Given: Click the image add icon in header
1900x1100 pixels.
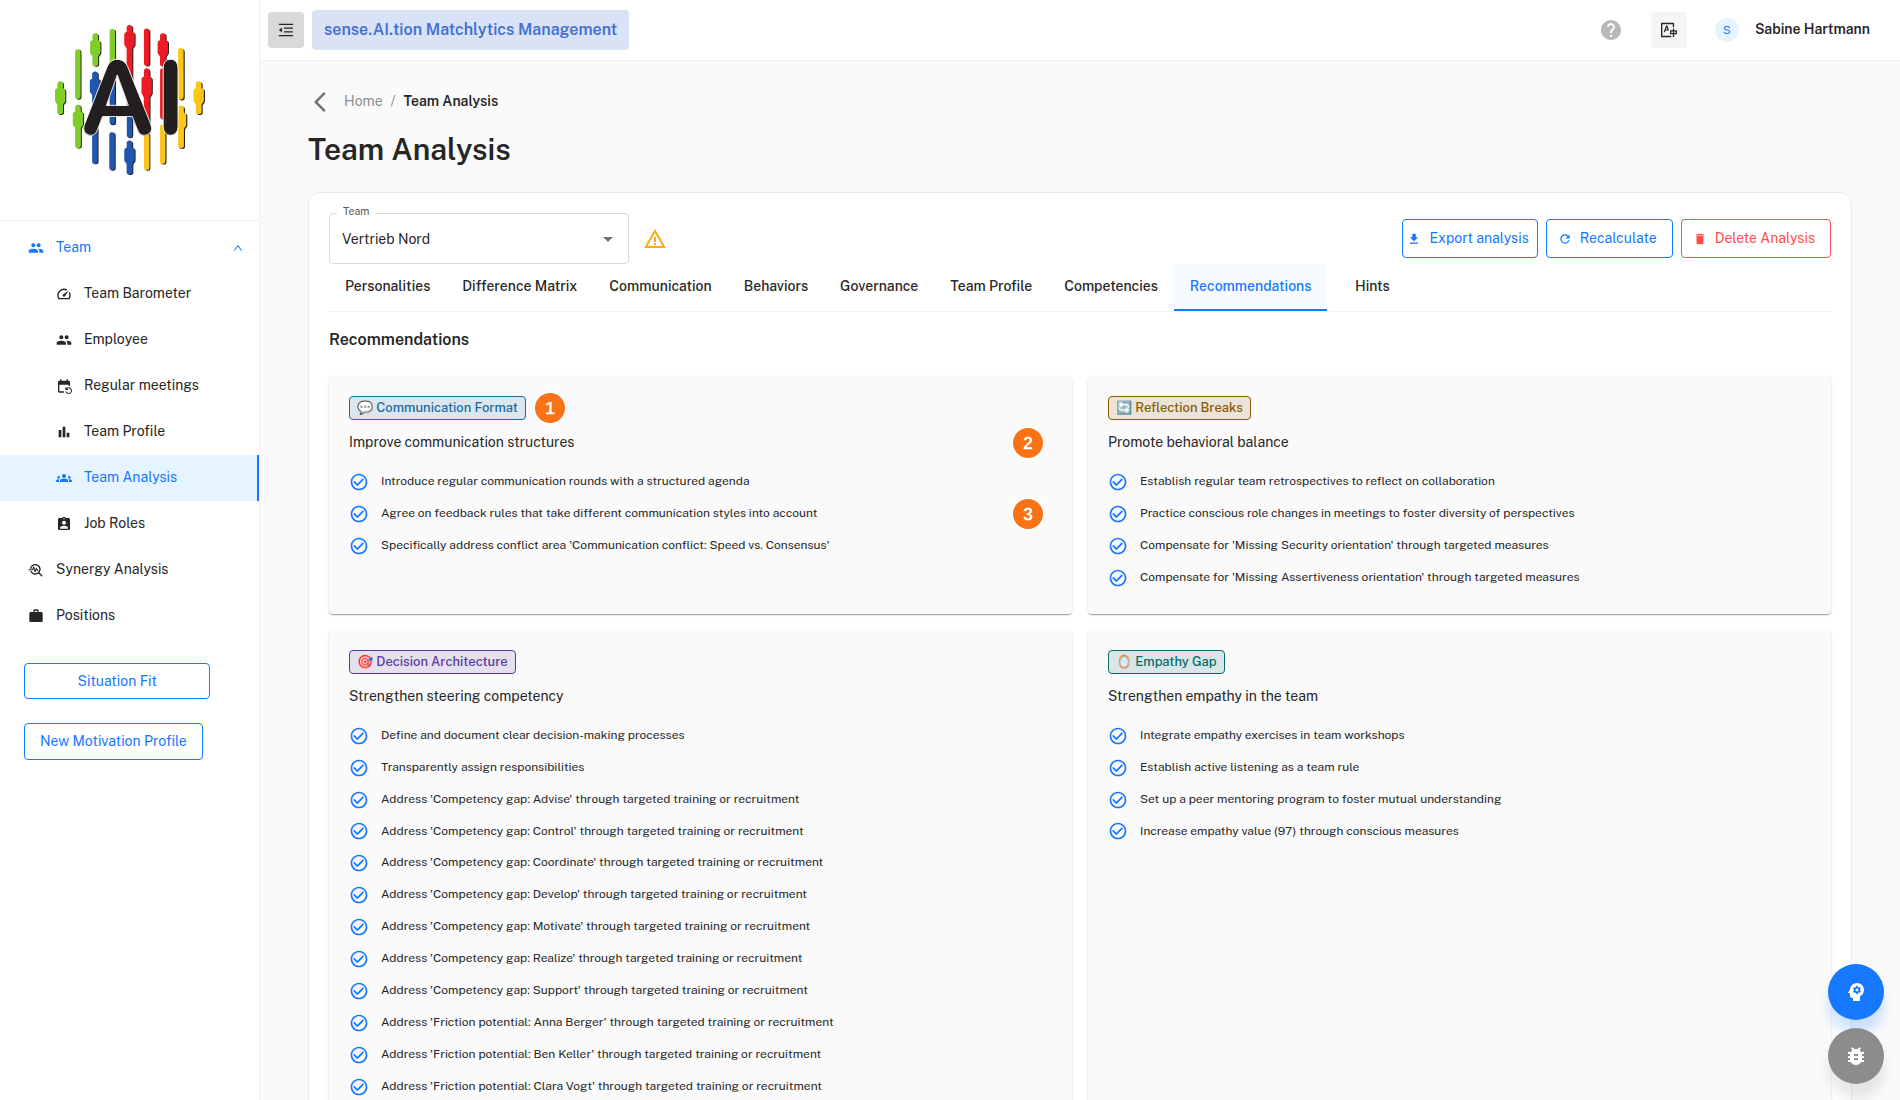Looking at the screenshot, I should click(1669, 30).
